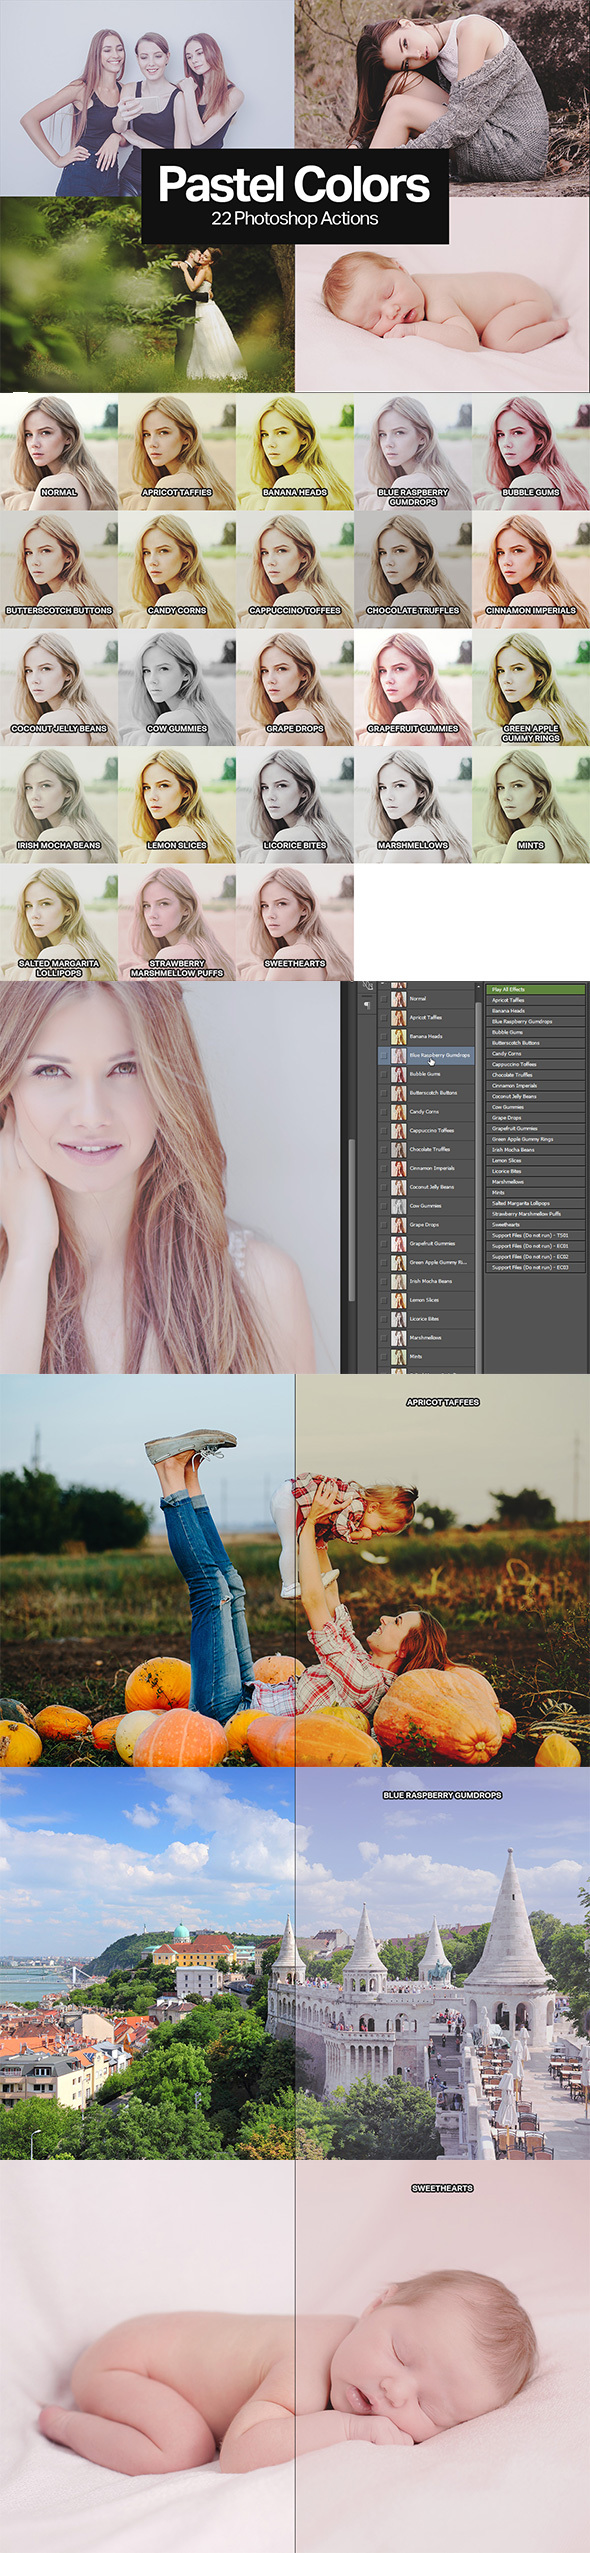Run Irish Mocha Beans in Actions panel

pos(536,1150)
